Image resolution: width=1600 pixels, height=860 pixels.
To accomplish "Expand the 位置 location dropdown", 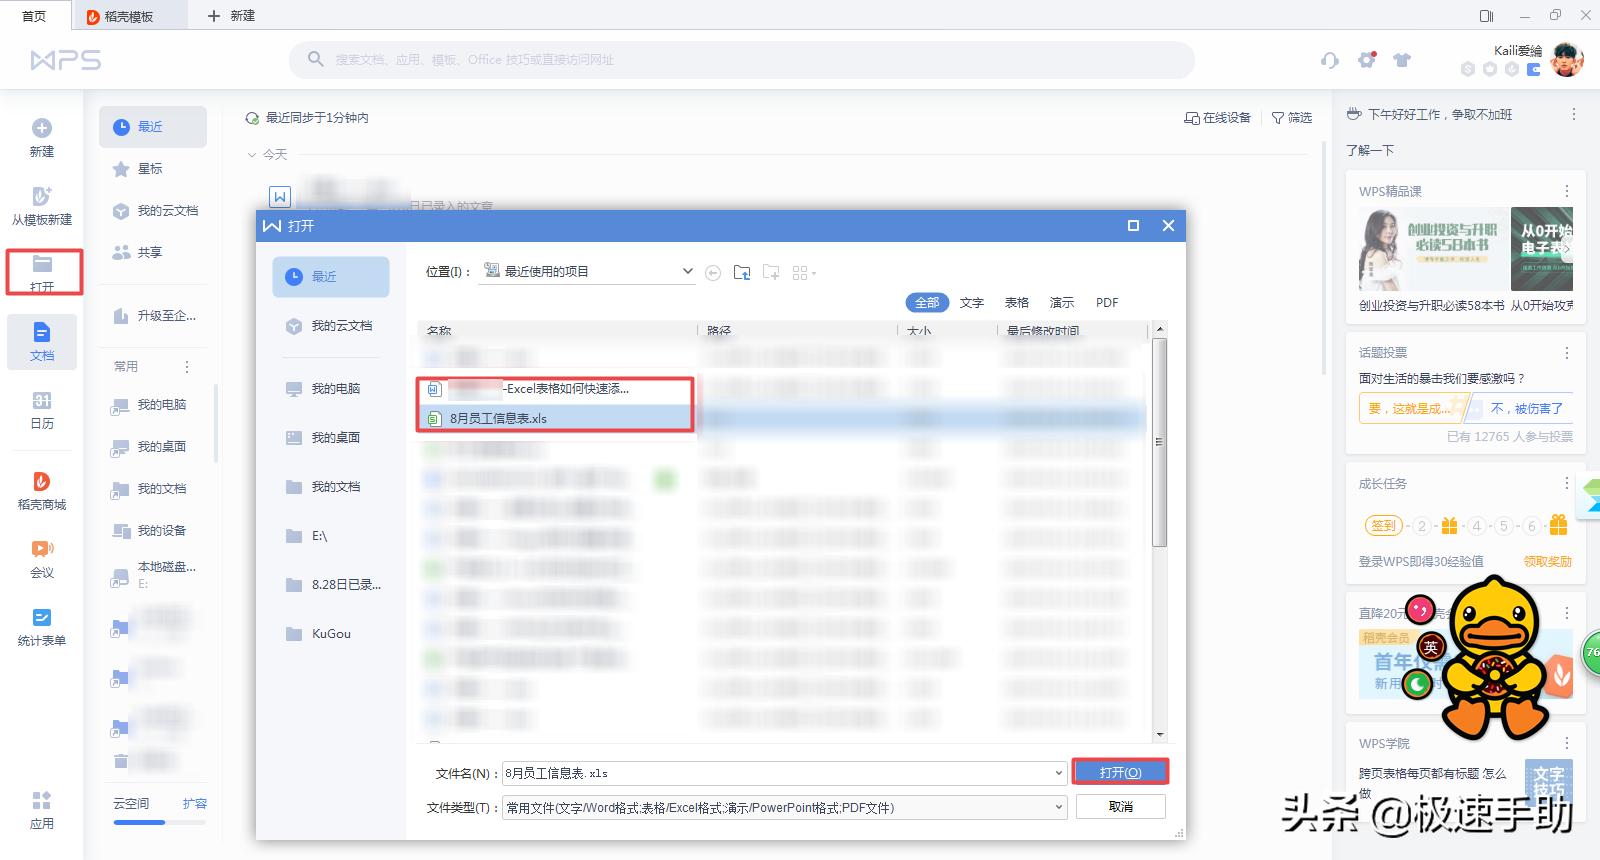I will (687, 271).
